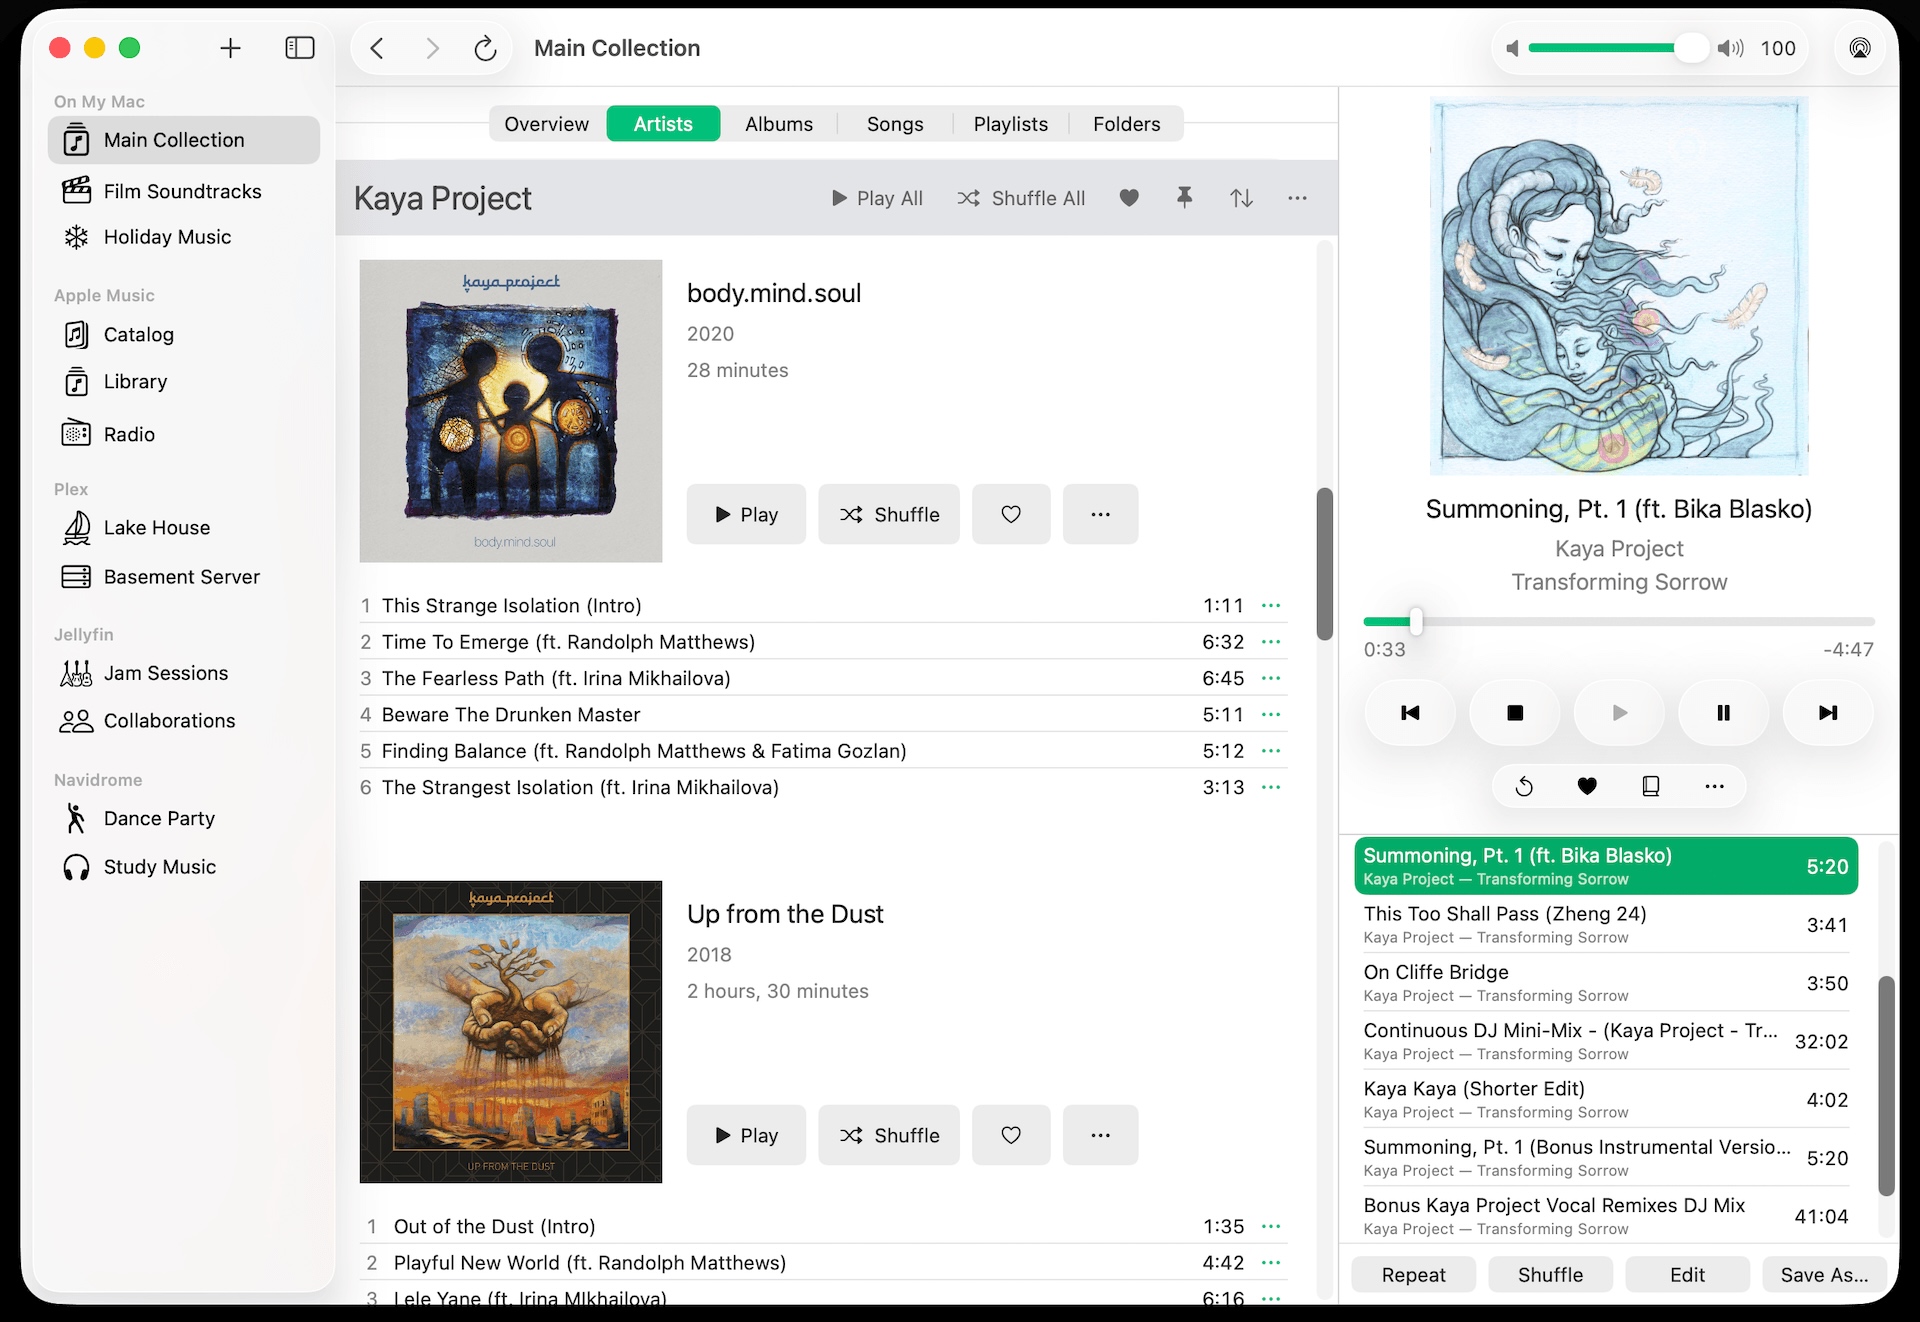Pause the current song

coord(1723,713)
